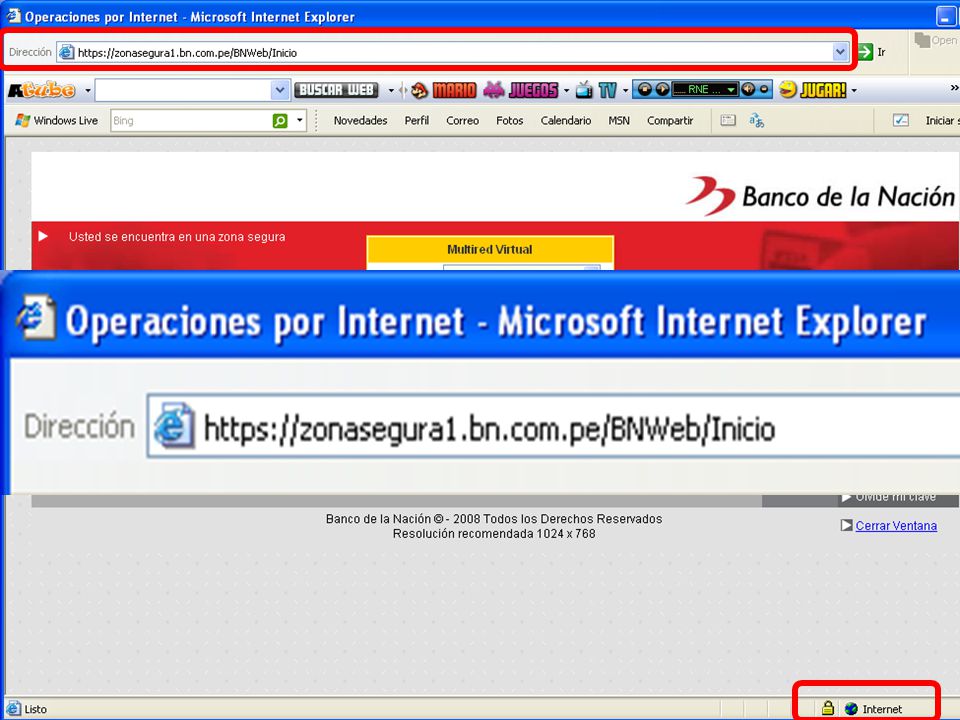Image resolution: width=960 pixels, height=720 pixels.
Task: Click the 'Resolución recomendada 1024 x 768' text
Action: pyautogui.click(x=494, y=534)
